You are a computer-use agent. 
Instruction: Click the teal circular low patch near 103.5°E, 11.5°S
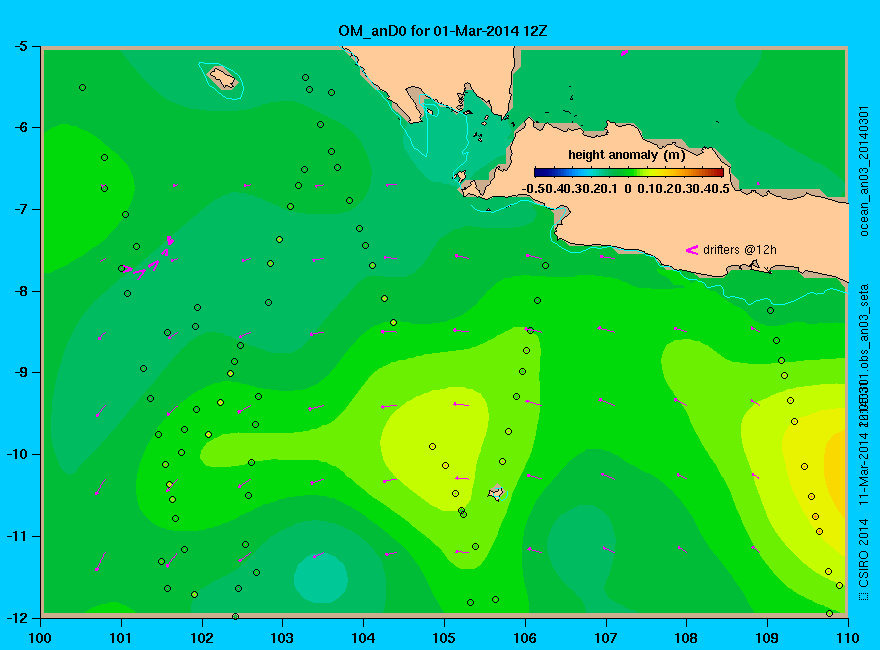(320, 577)
